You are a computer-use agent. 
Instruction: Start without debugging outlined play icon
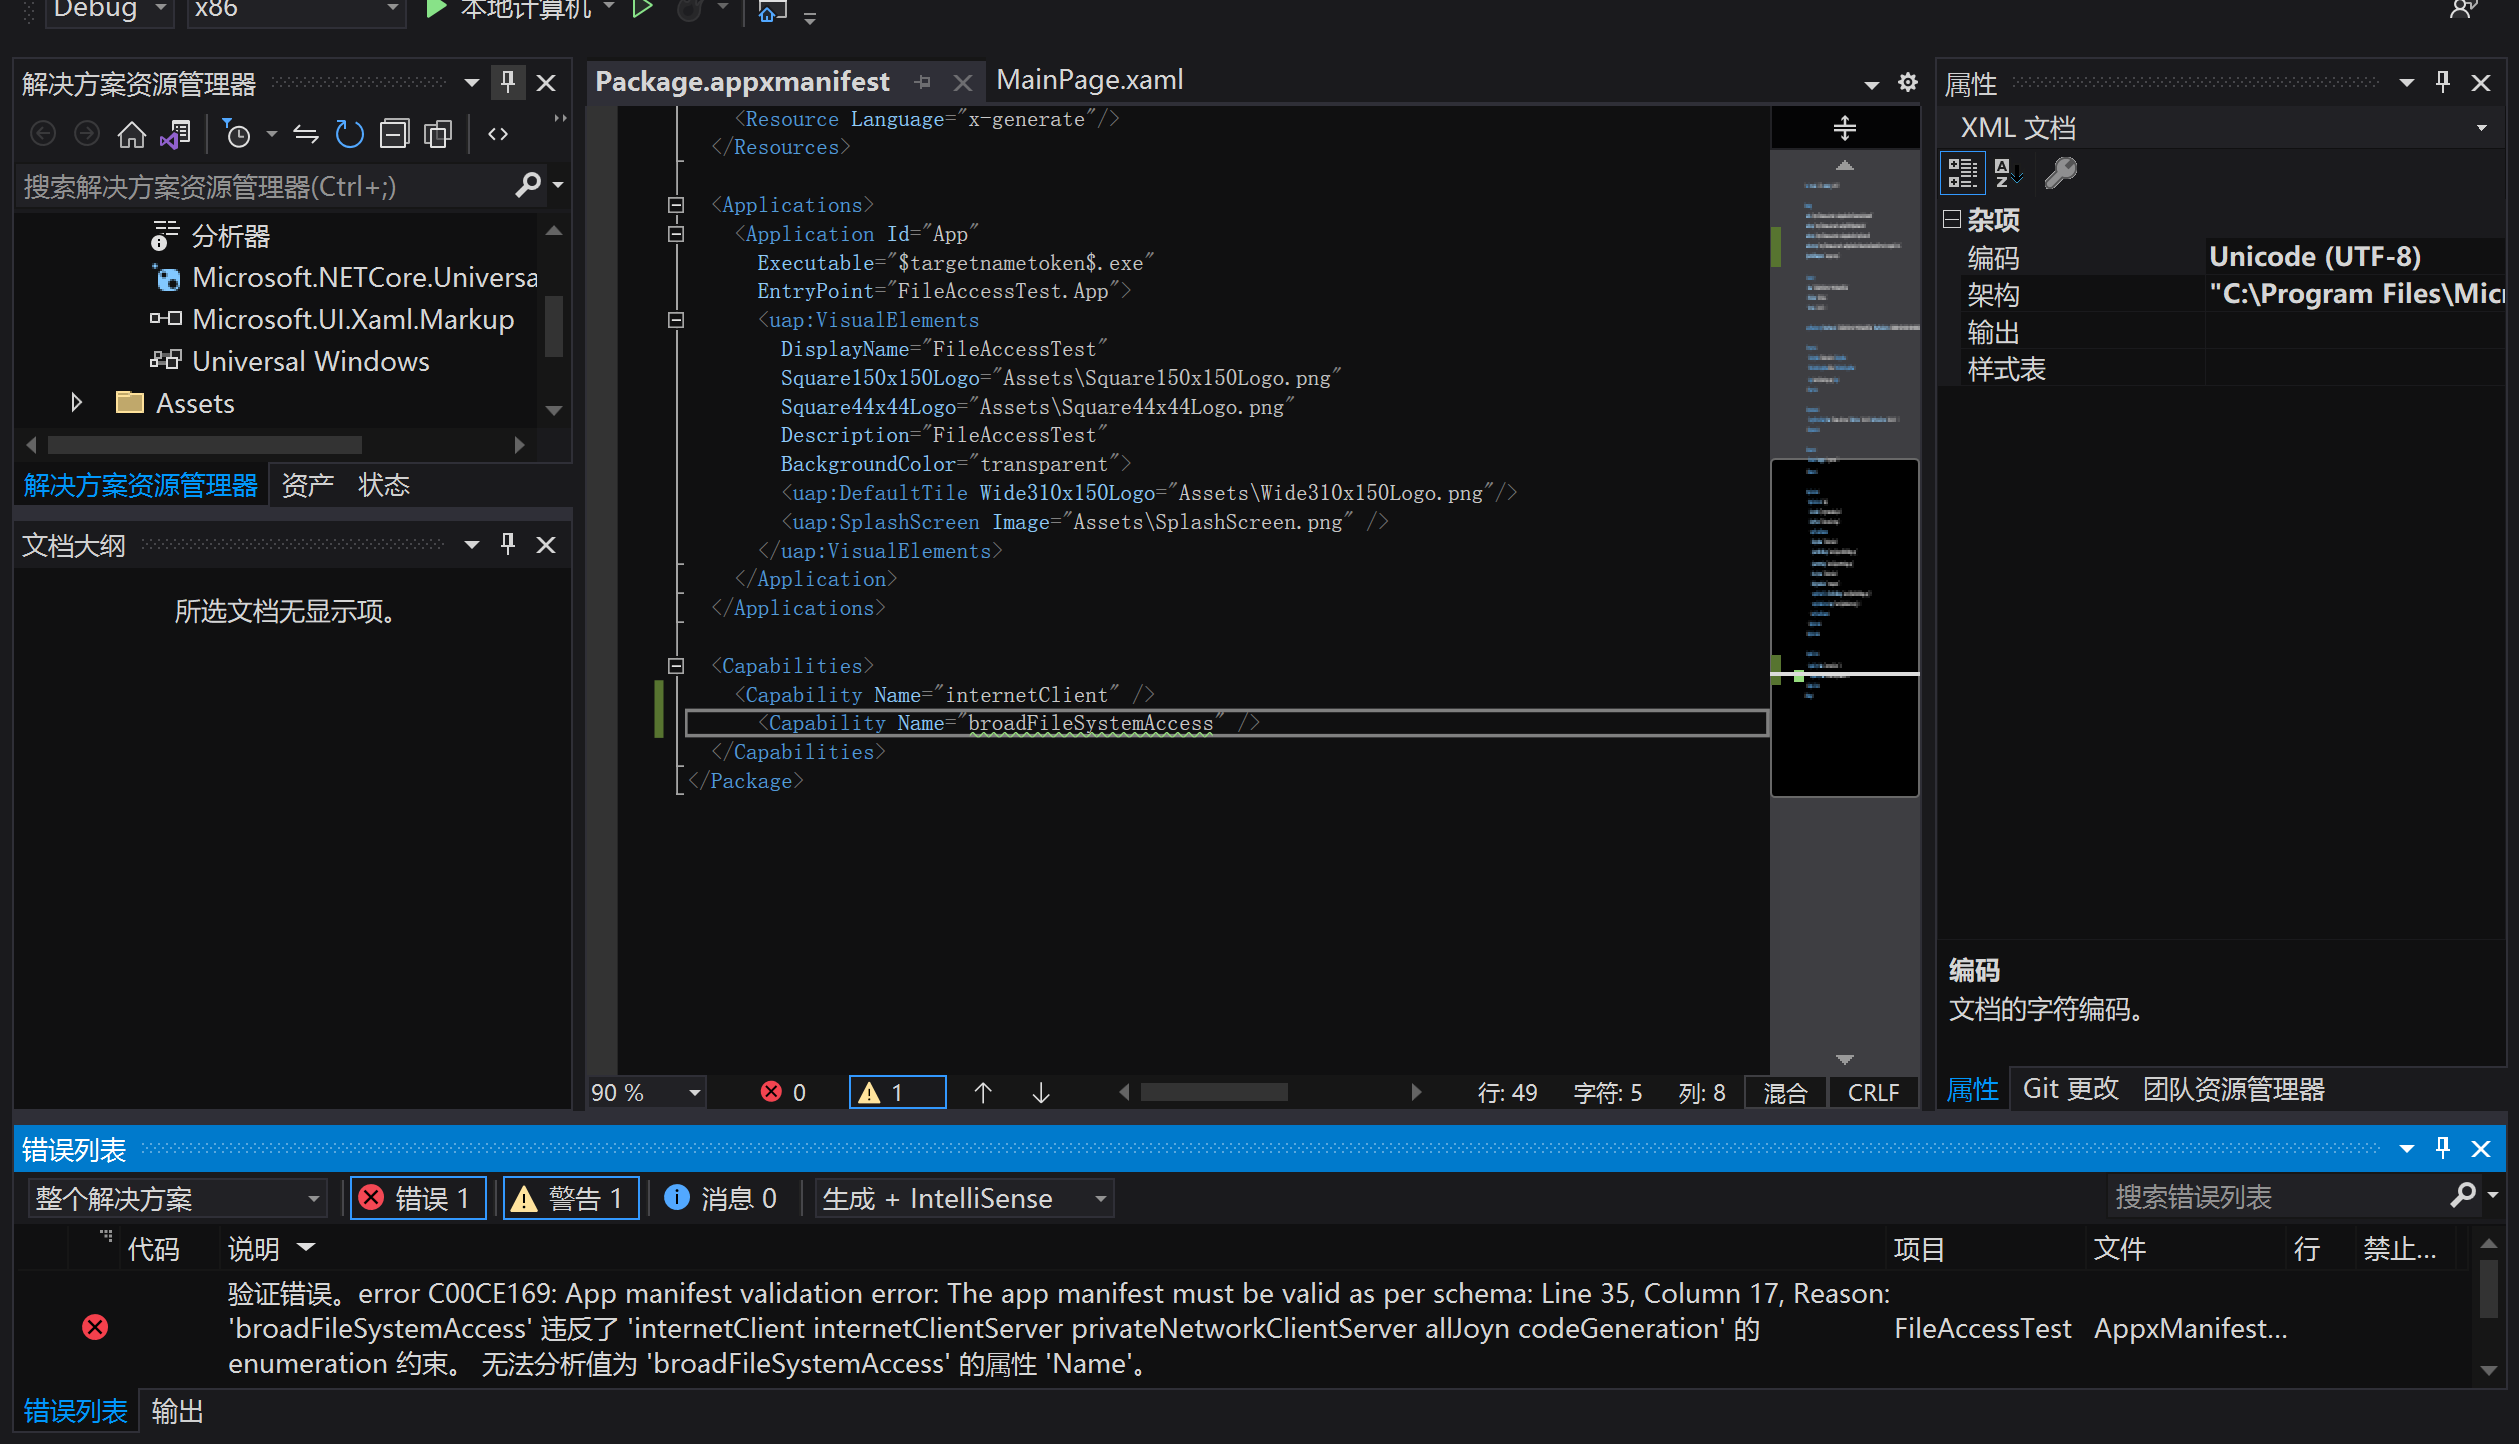643,10
